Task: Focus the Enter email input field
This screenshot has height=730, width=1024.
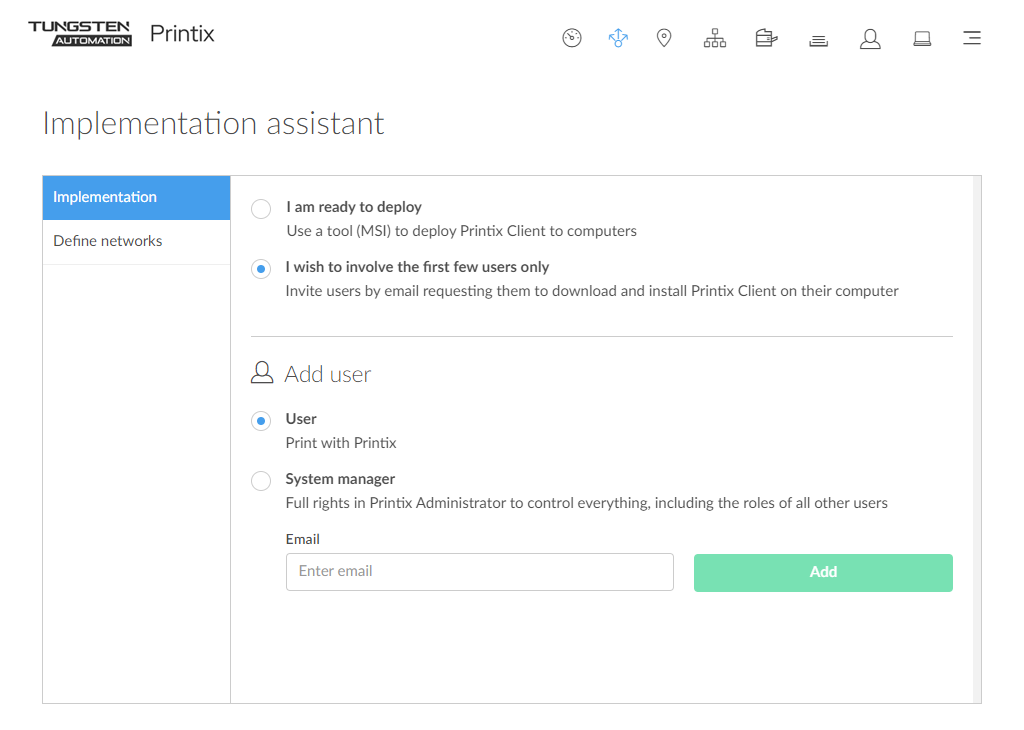Action: (479, 572)
